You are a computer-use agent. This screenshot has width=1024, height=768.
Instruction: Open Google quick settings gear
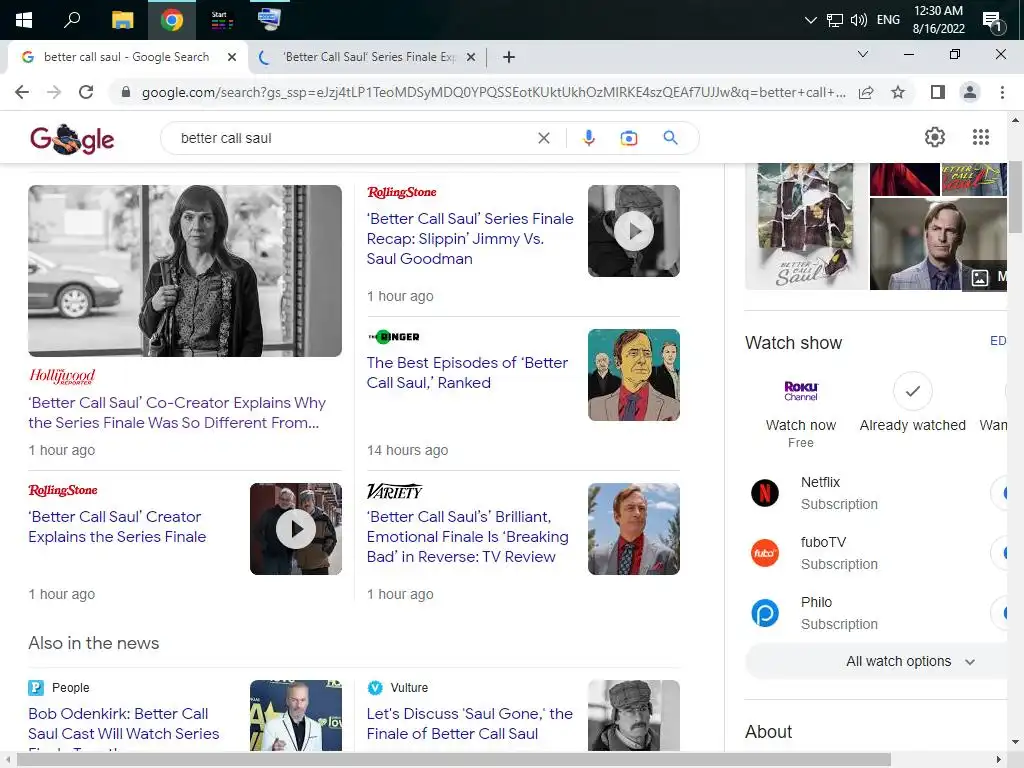[935, 137]
